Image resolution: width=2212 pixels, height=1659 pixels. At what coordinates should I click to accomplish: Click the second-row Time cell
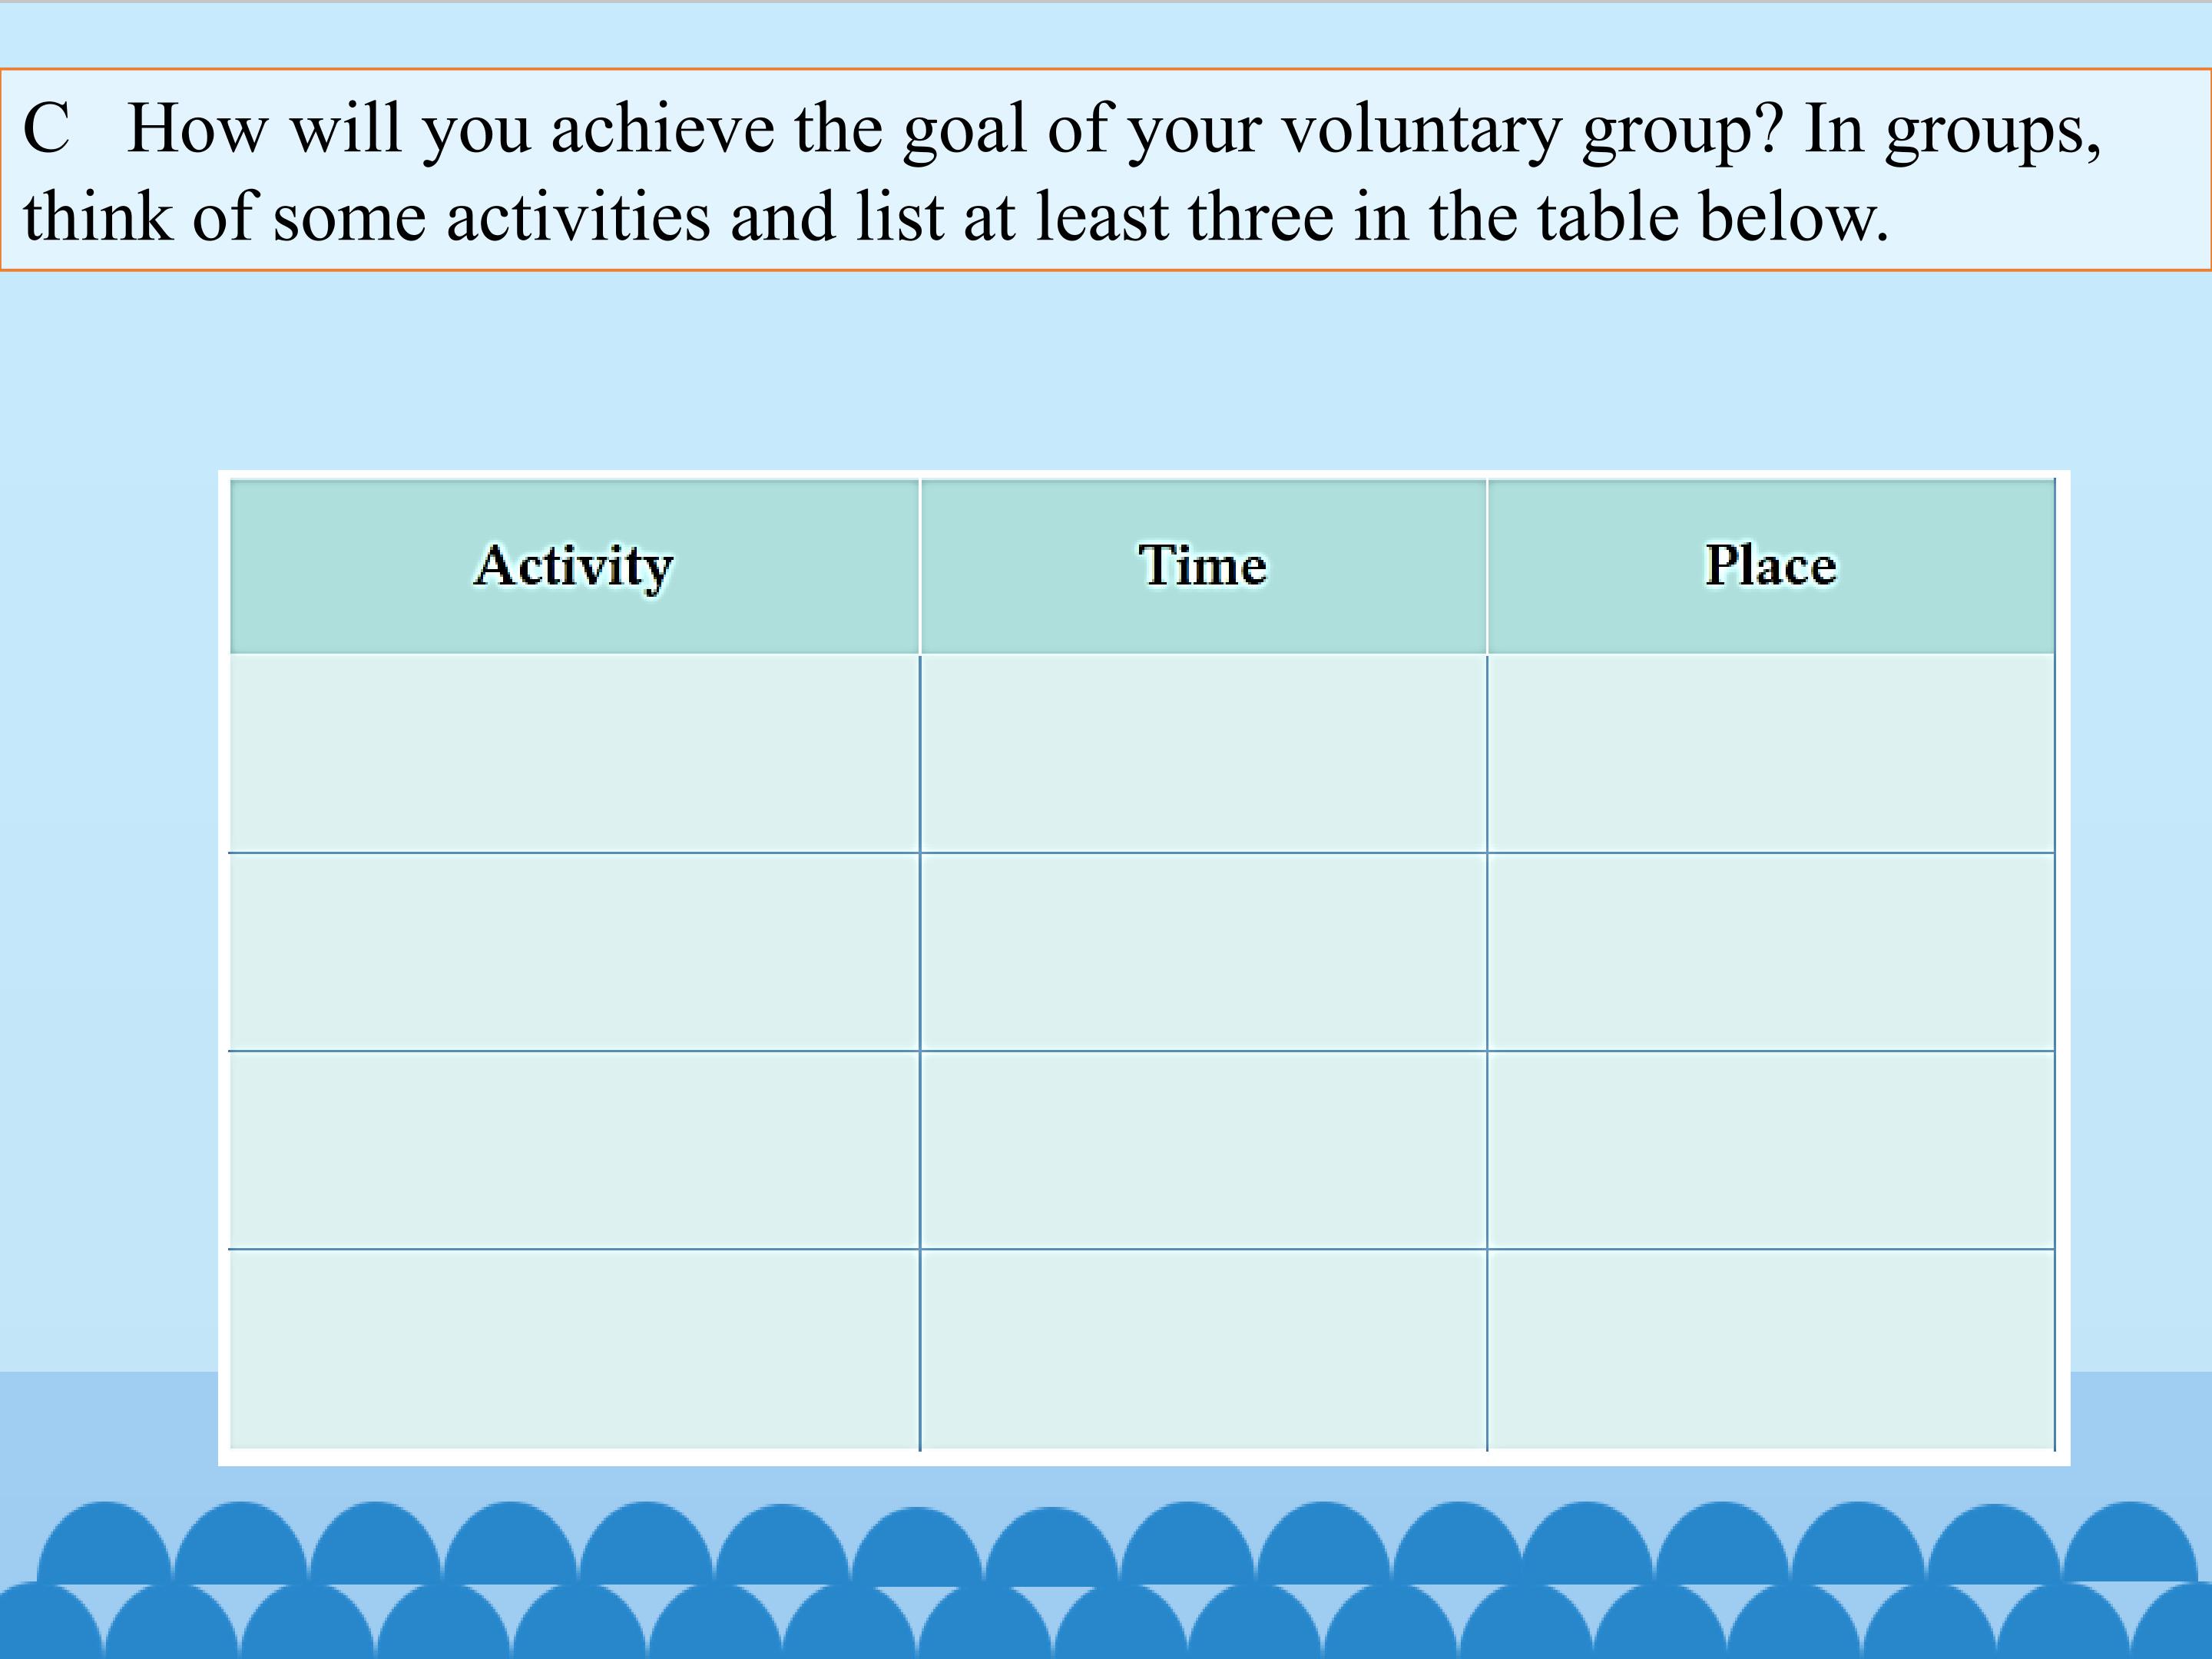point(1203,952)
